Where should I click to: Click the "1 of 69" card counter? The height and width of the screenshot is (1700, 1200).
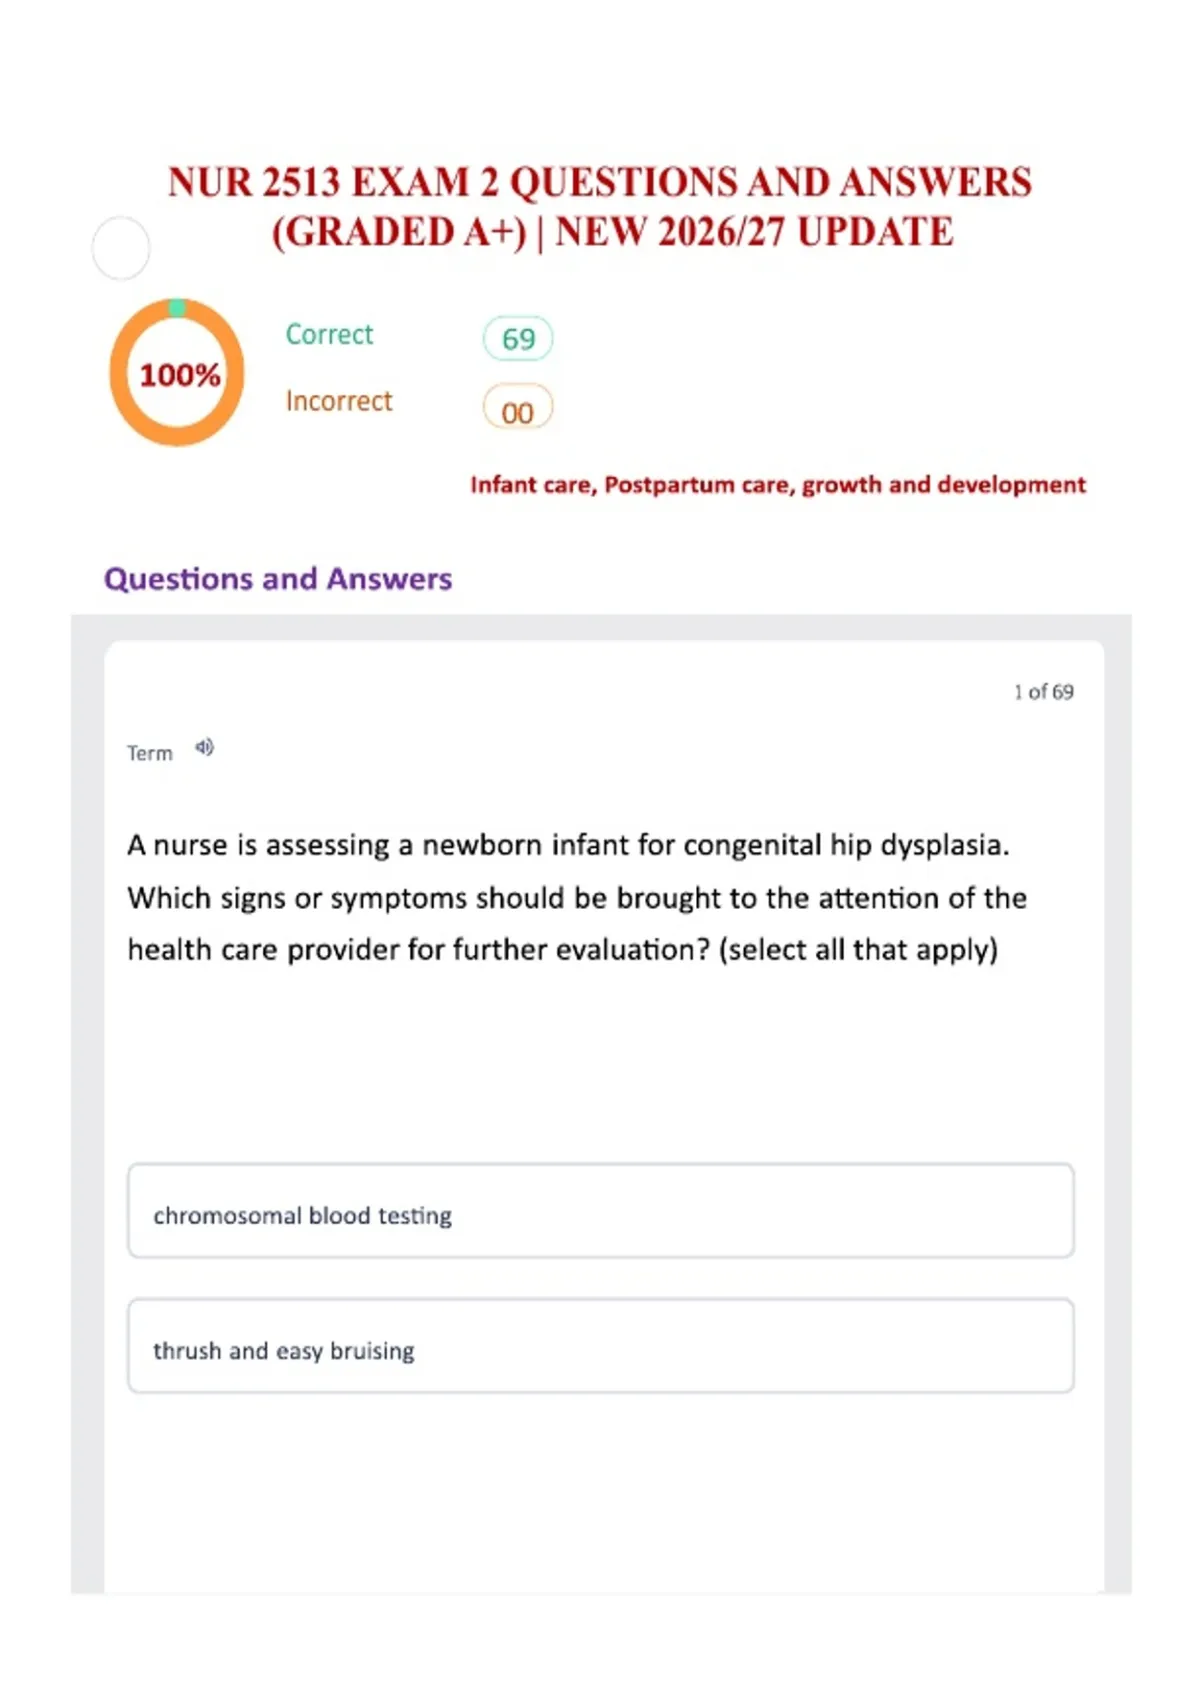click(x=1043, y=692)
